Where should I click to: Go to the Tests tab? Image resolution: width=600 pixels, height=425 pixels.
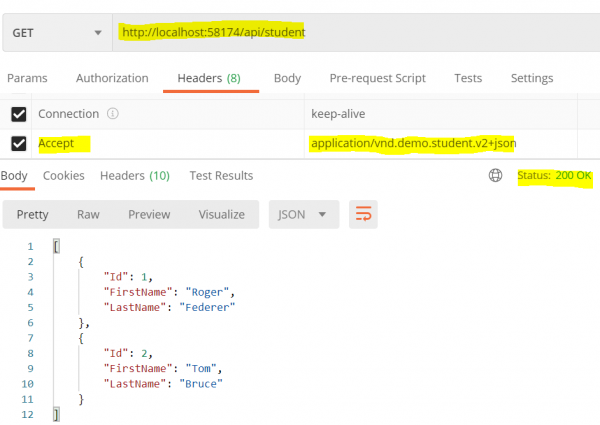click(468, 78)
